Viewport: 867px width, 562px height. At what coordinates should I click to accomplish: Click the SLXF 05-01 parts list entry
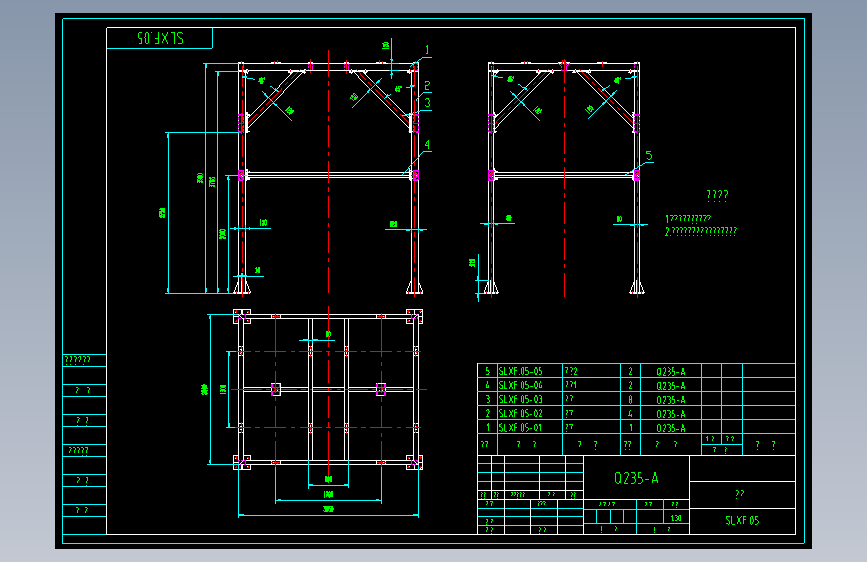click(x=520, y=428)
